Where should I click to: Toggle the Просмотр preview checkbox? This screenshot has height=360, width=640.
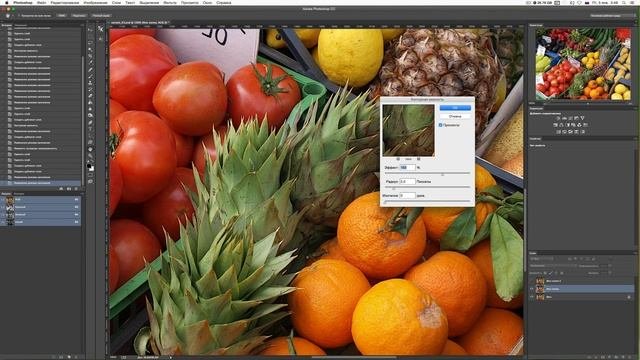pyautogui.click(x=440, y=125)
